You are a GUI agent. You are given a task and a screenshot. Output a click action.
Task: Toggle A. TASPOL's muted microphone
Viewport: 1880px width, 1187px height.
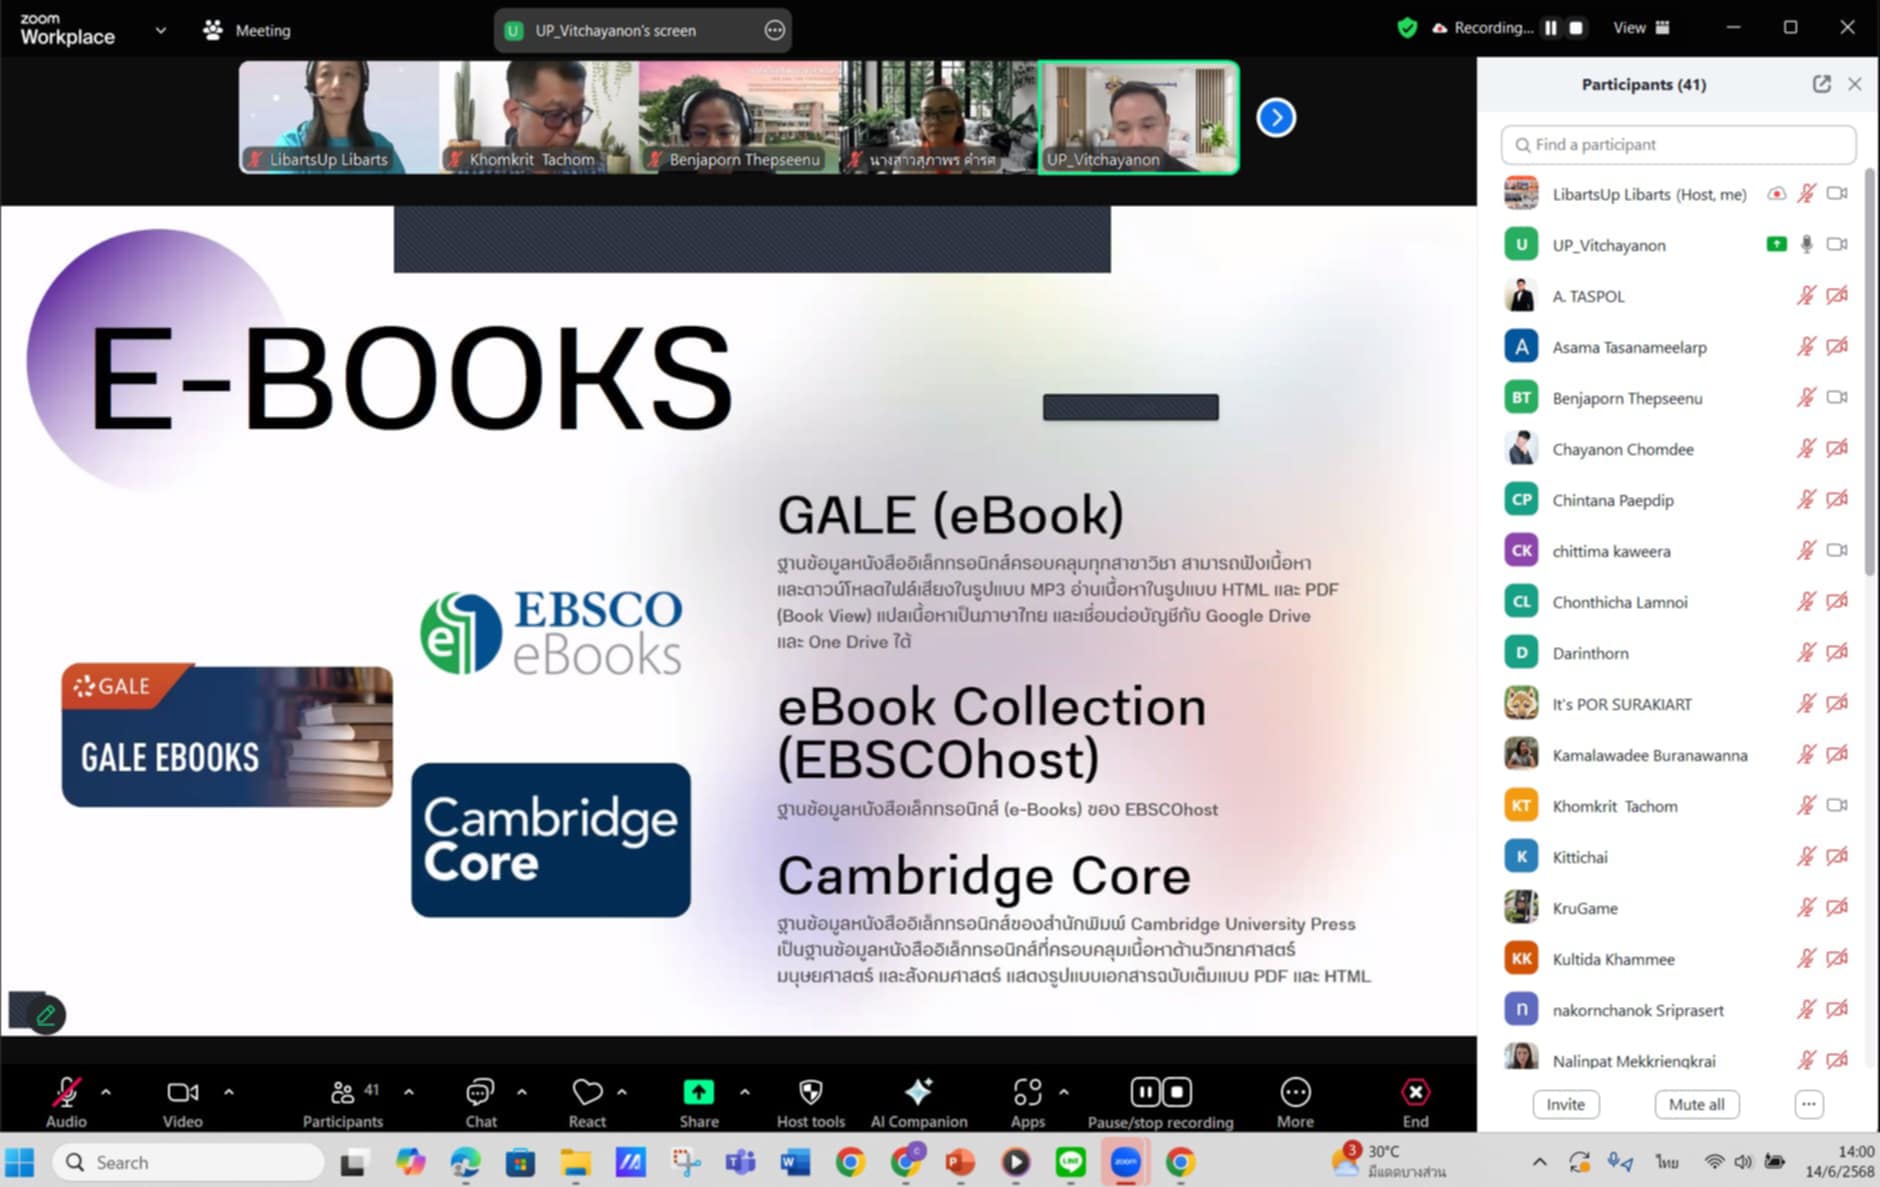pos(1806,296)
